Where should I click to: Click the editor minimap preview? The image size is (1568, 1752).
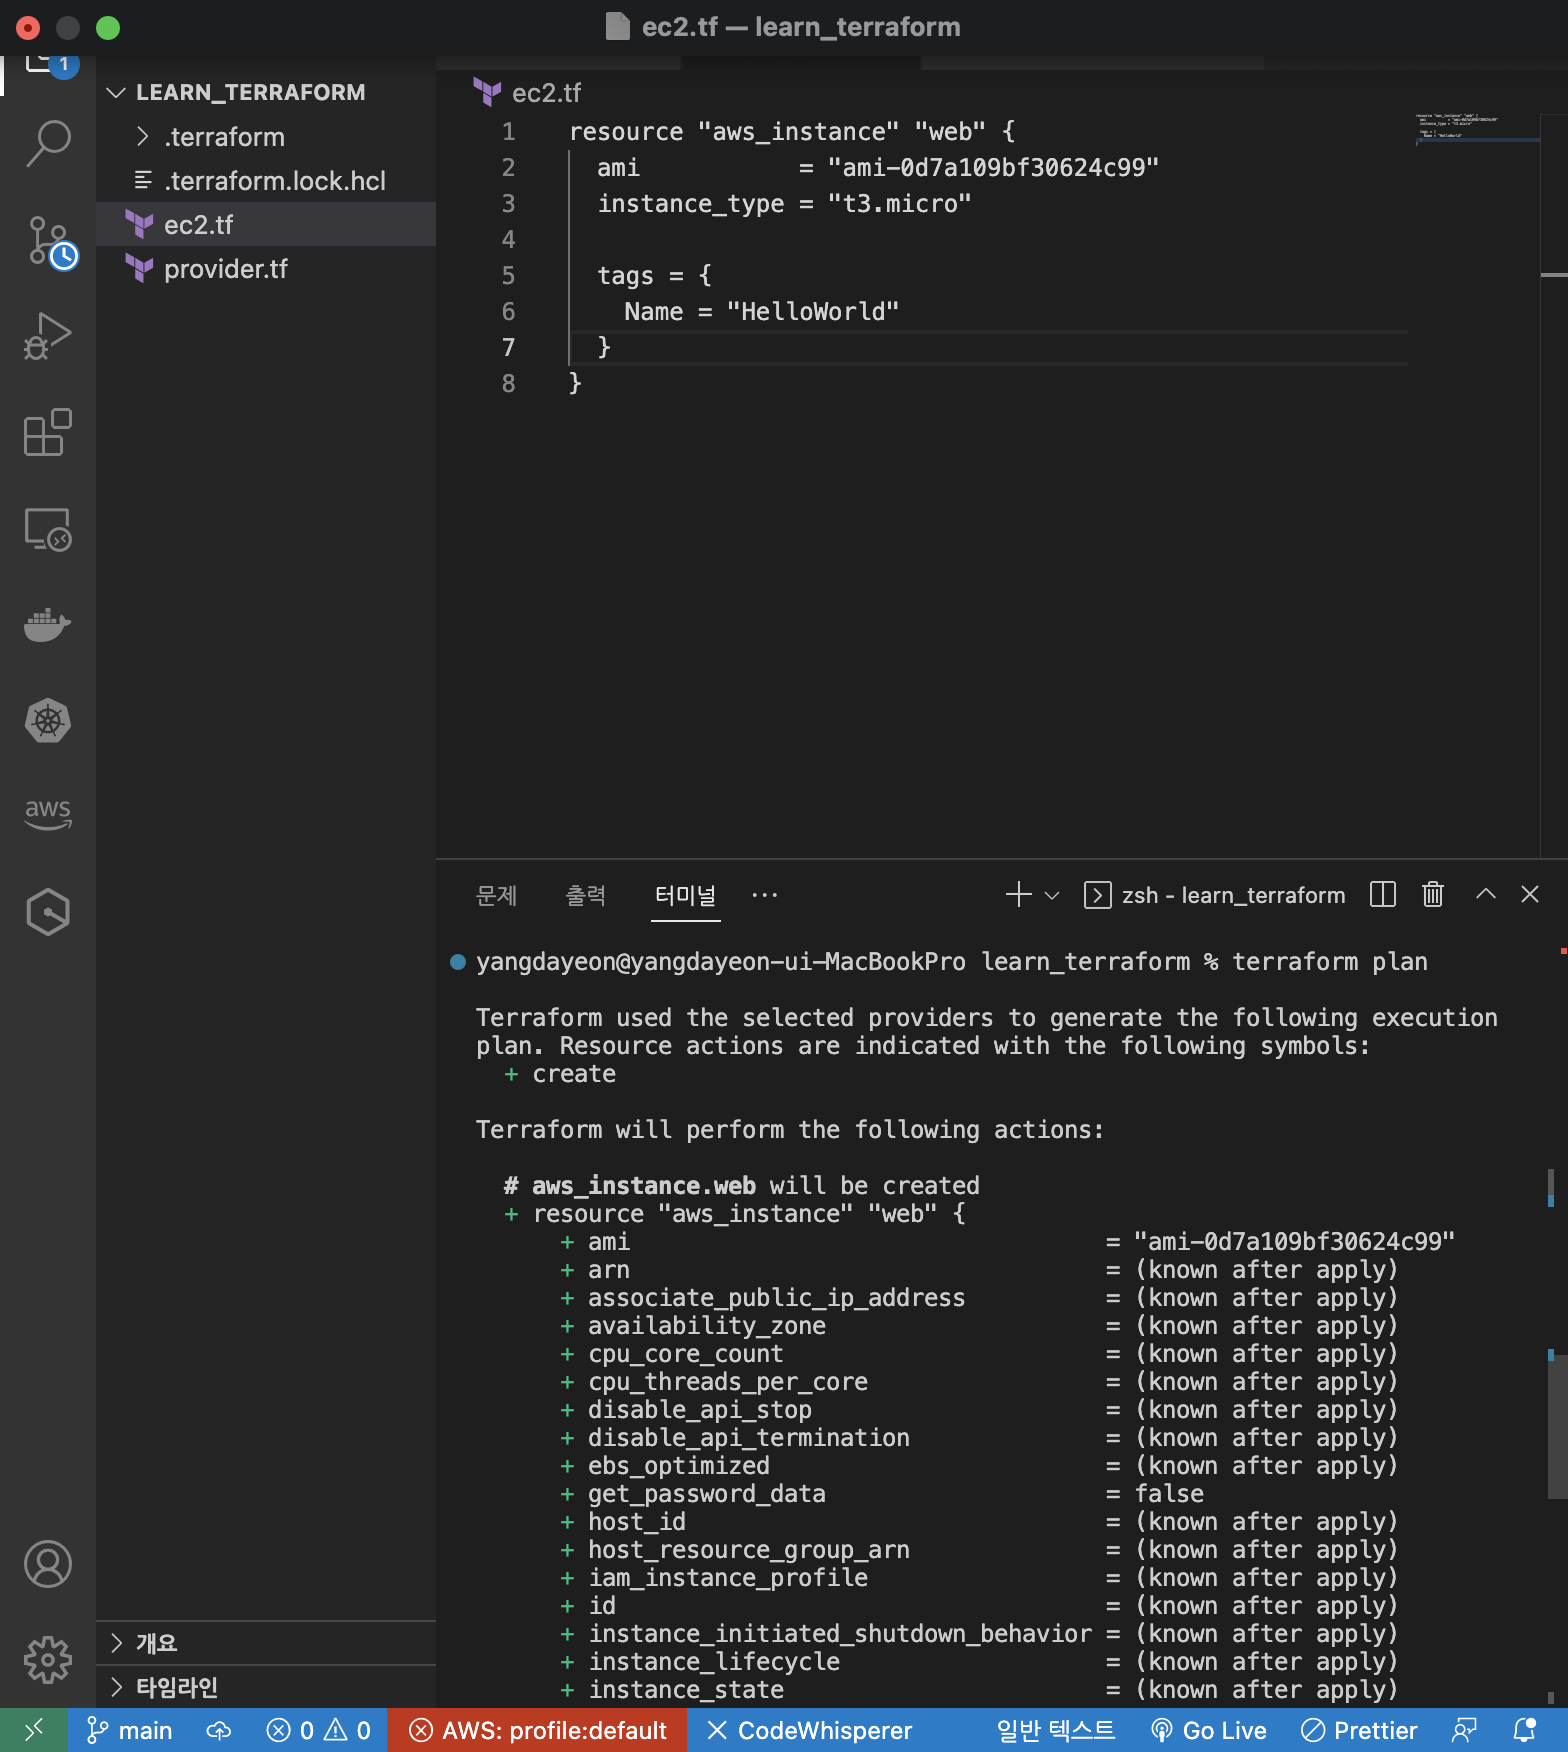(x=1476, y=129)
